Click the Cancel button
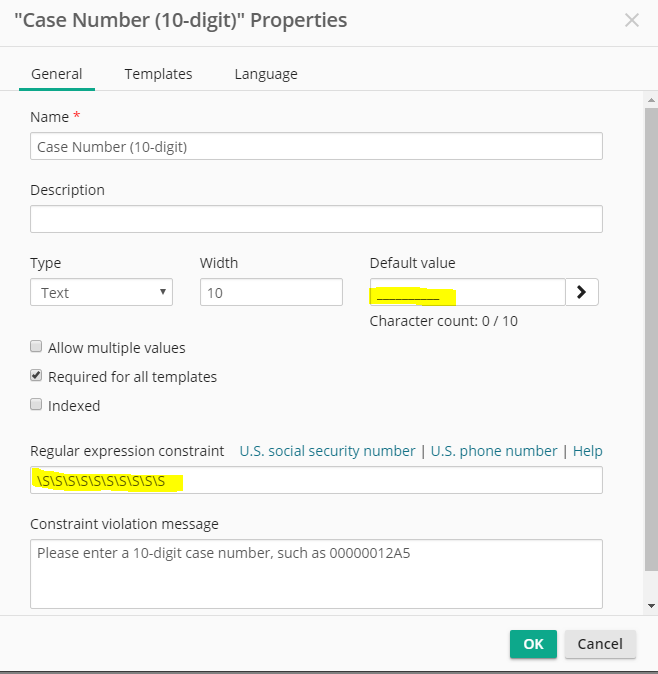Viewport: 658px width, 674px height. coord(600,644)
